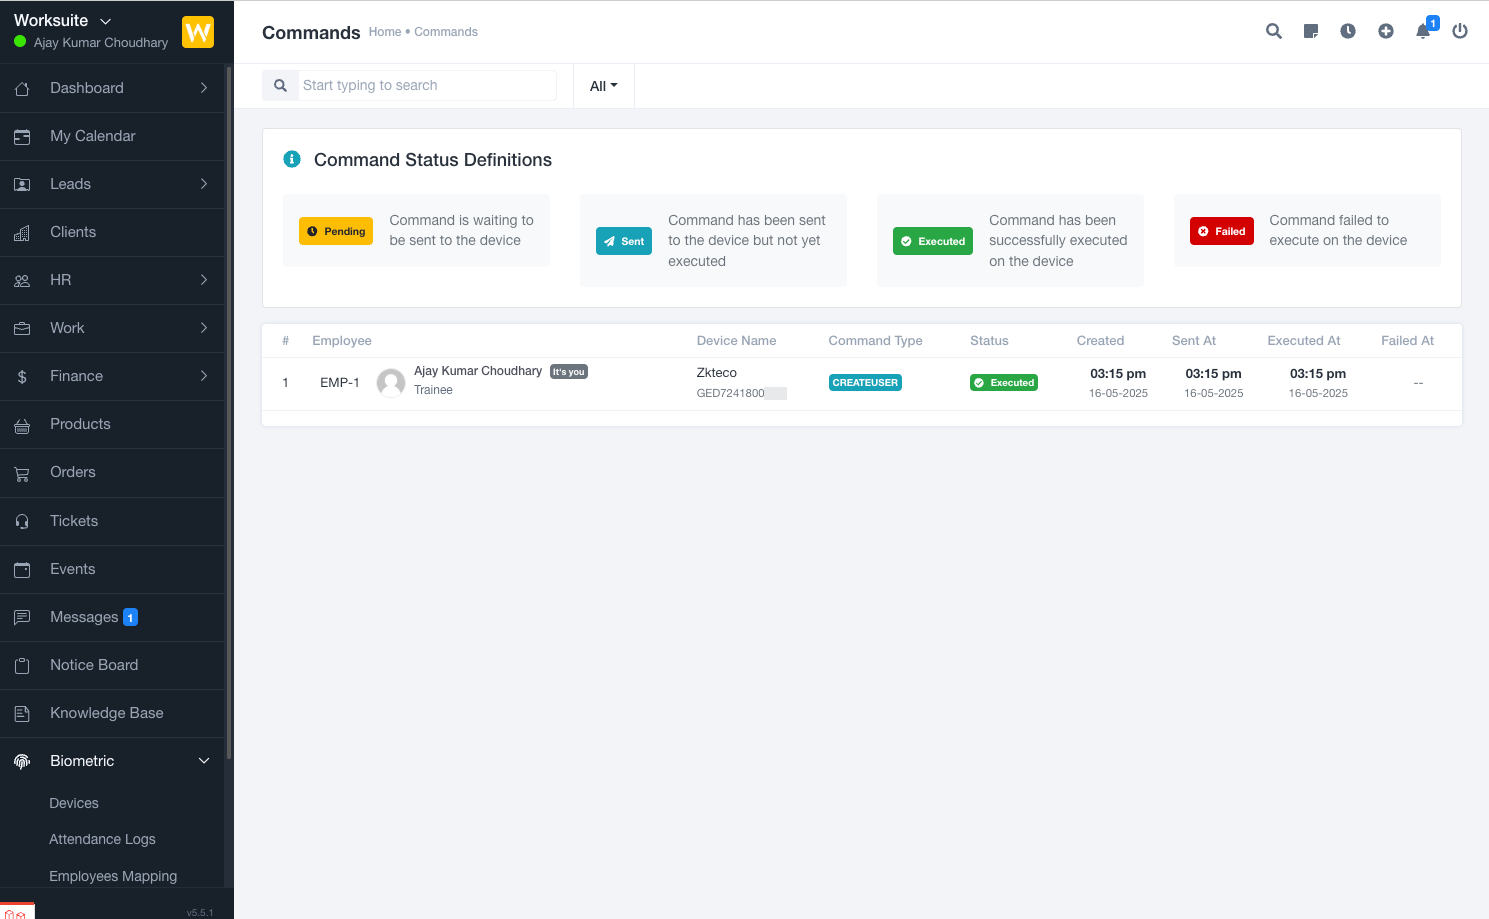Open the sticky notes icon in top bar
The width and height of the screenshot is (1489, 919).
[1311, 31]
